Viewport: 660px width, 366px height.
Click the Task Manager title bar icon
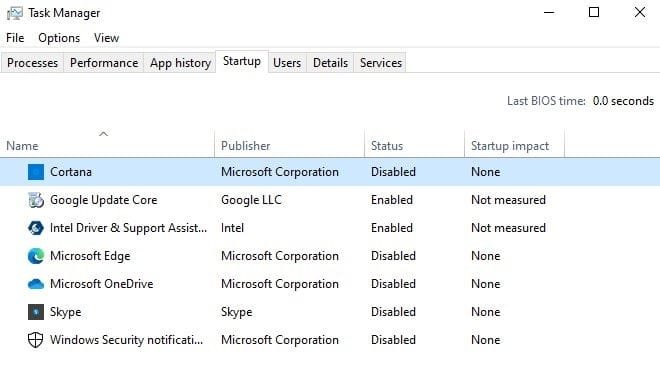pyautogui.click(x=15, y=13)
